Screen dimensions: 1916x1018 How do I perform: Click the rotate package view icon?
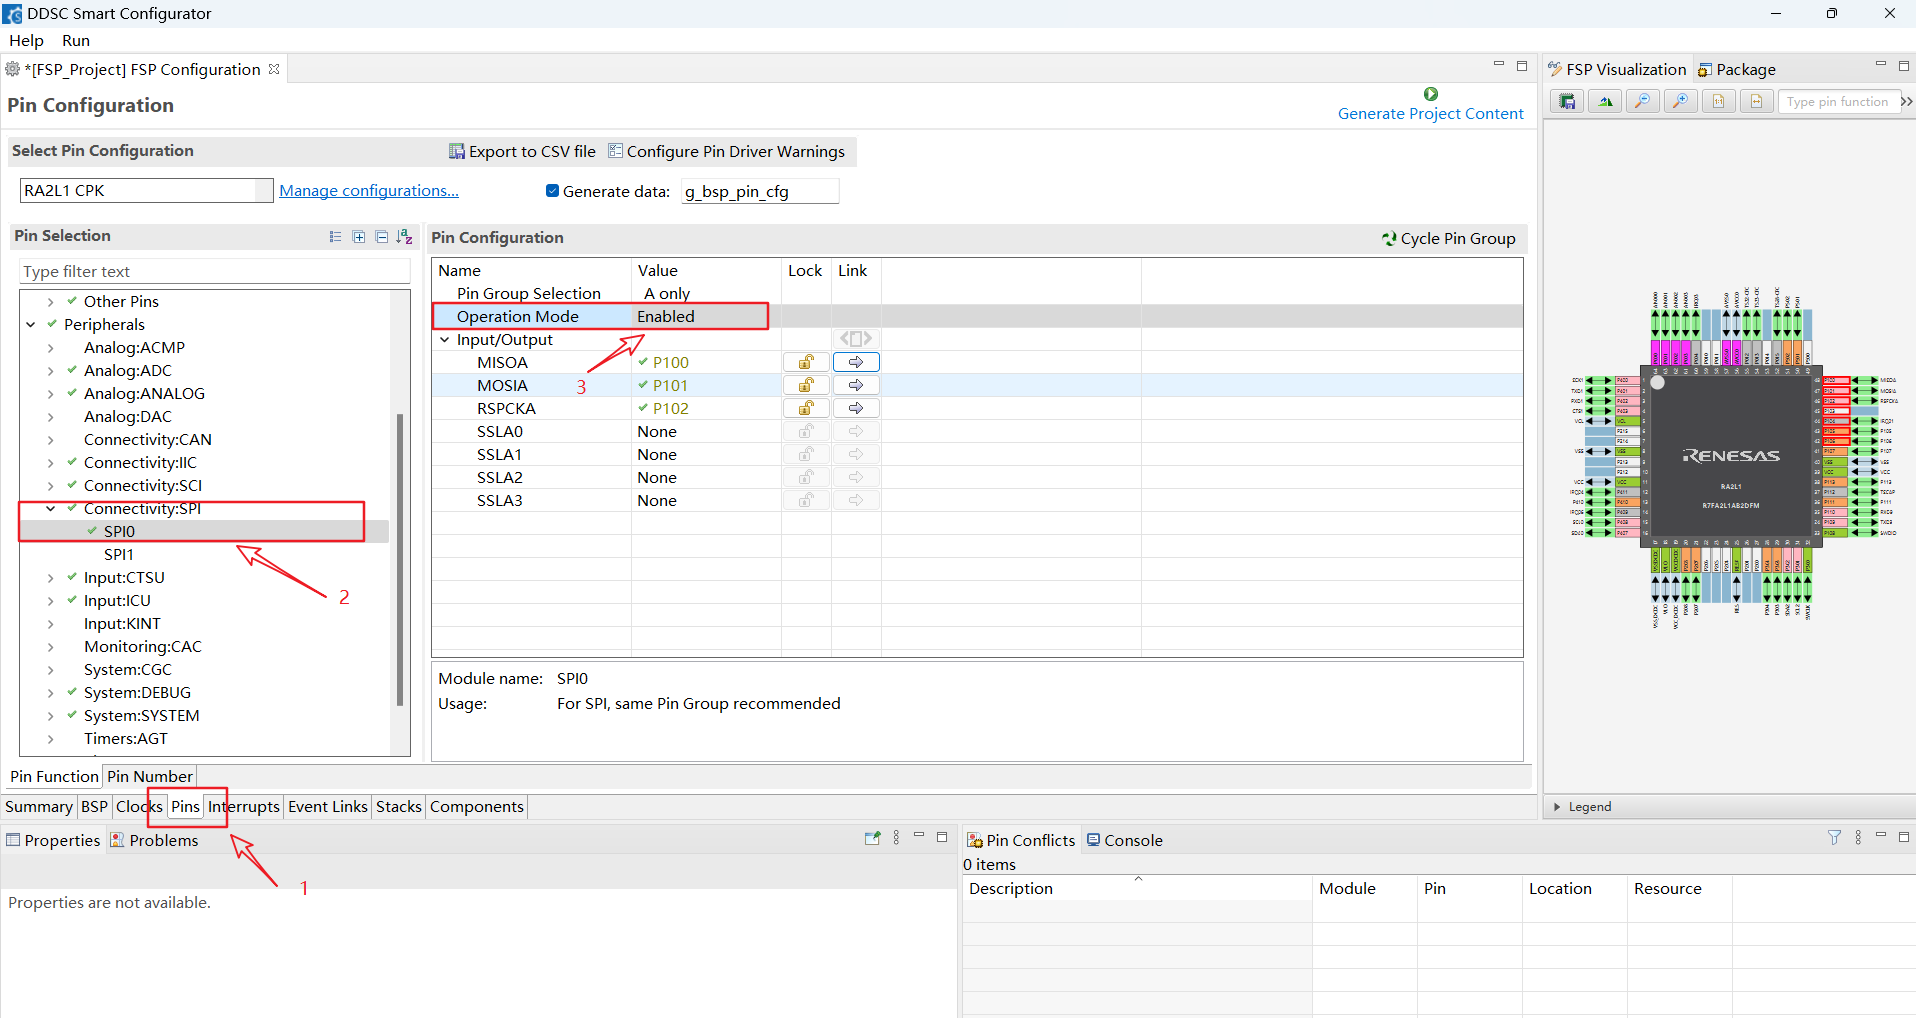coord(1605,101)
